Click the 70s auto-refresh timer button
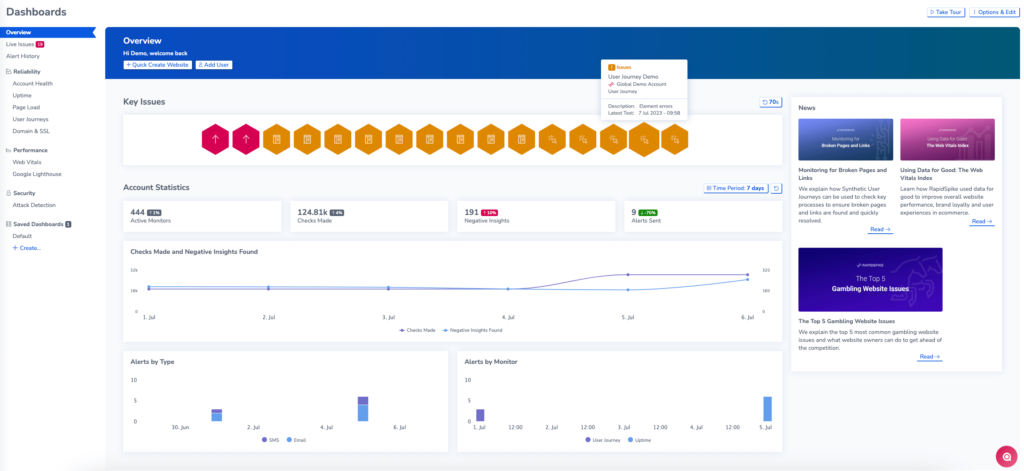This screenshot has height=471, width=1024. [x=771, y=102]
